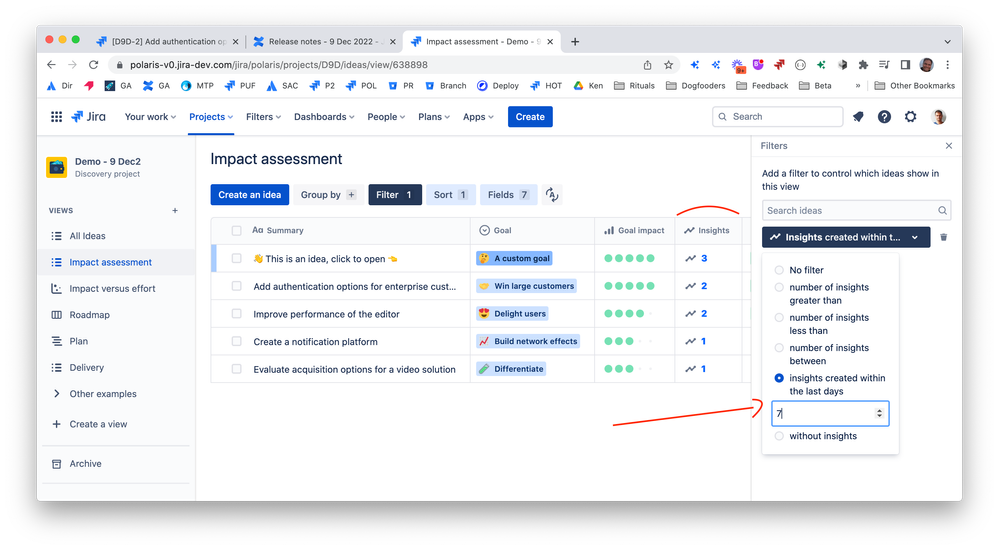This screenshot has height=550, width=999.
Task: Click the Sort 1 button
Action: pos(450,195)
